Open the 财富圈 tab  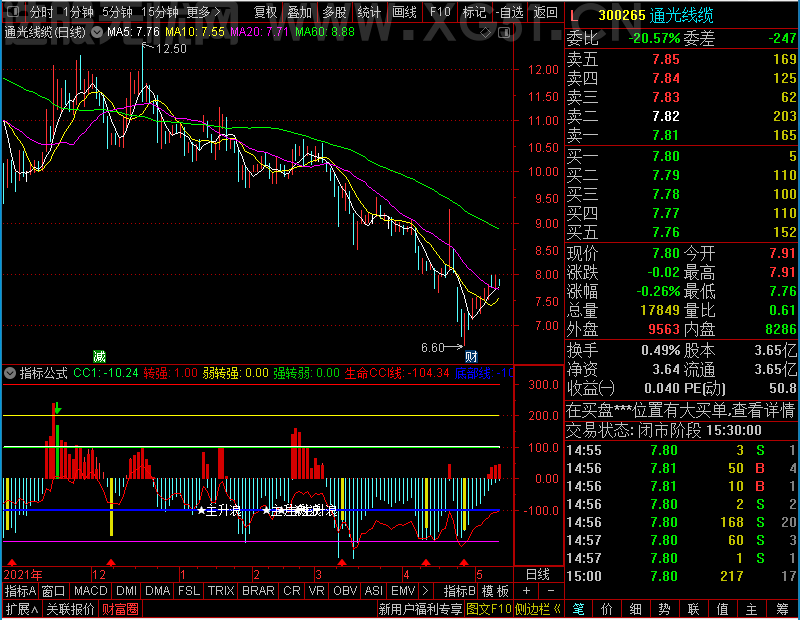coord(120,609)
